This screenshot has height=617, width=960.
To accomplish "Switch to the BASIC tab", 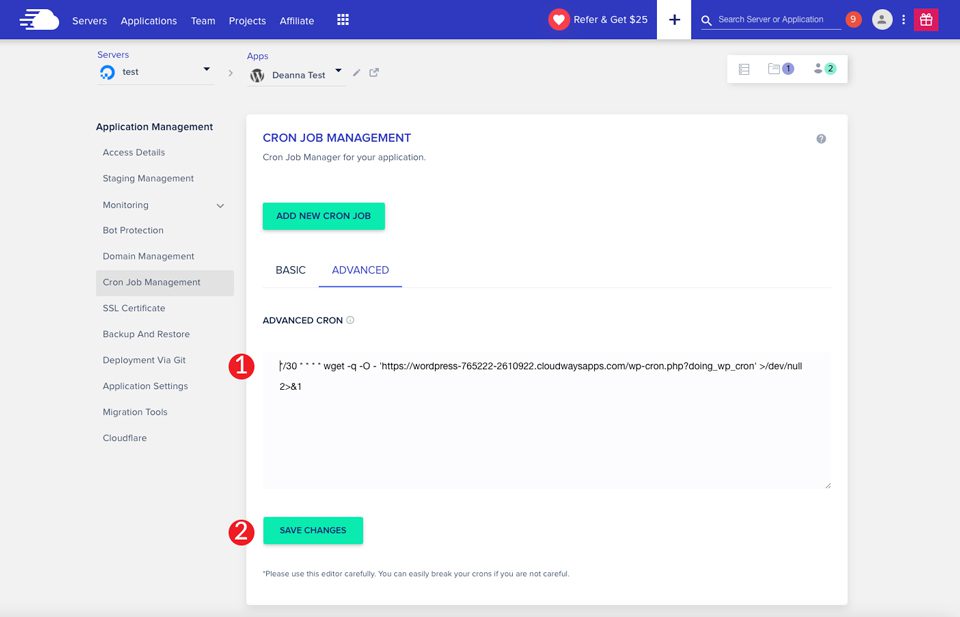I will [x=290, y=269].
